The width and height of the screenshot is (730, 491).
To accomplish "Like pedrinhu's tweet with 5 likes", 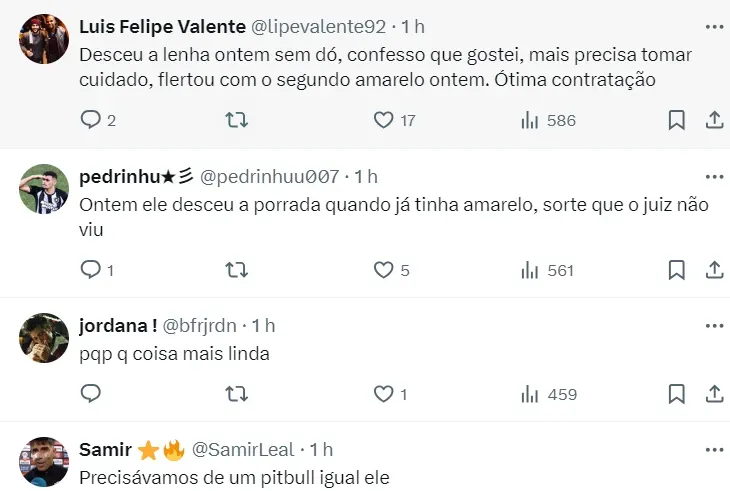I will coord(383,269).
